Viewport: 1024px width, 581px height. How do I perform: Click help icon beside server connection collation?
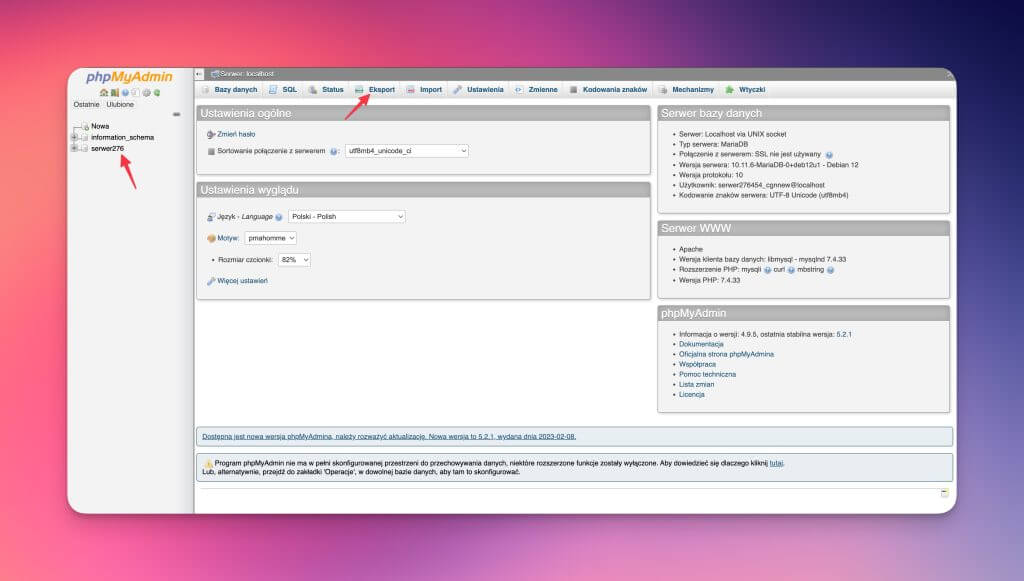(334, 151)
